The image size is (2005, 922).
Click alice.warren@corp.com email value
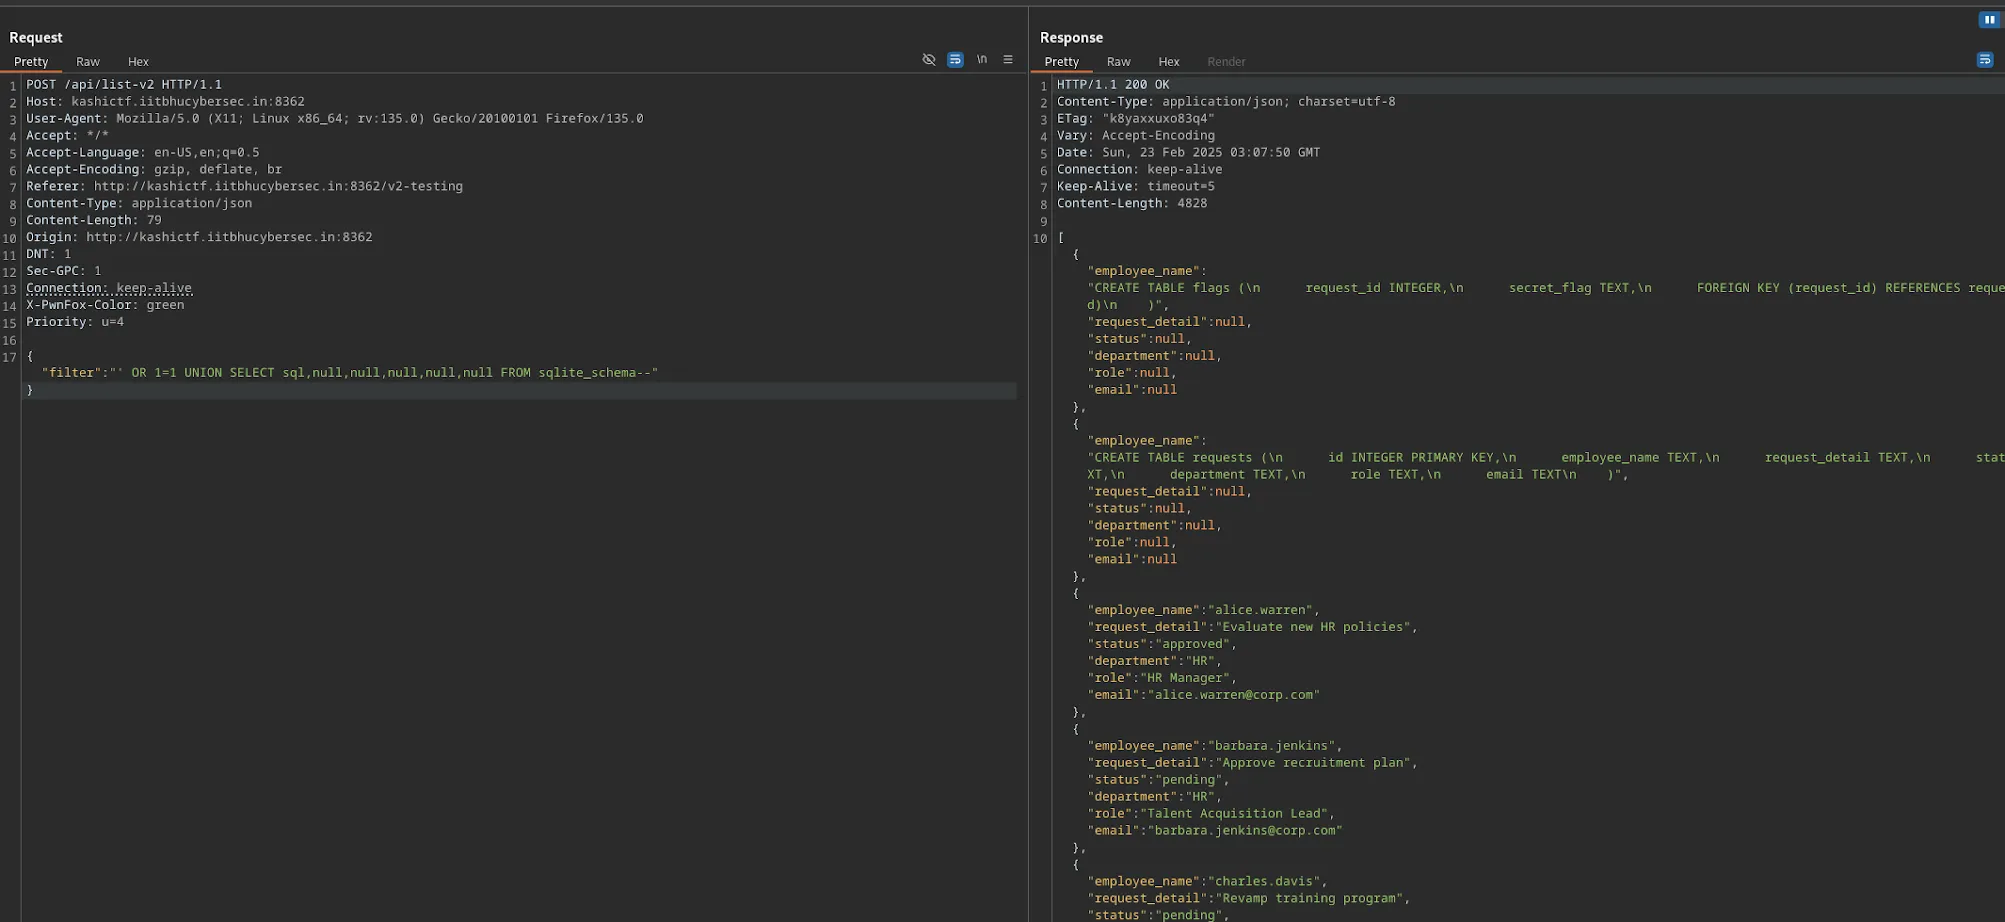tap(1233, 695)
